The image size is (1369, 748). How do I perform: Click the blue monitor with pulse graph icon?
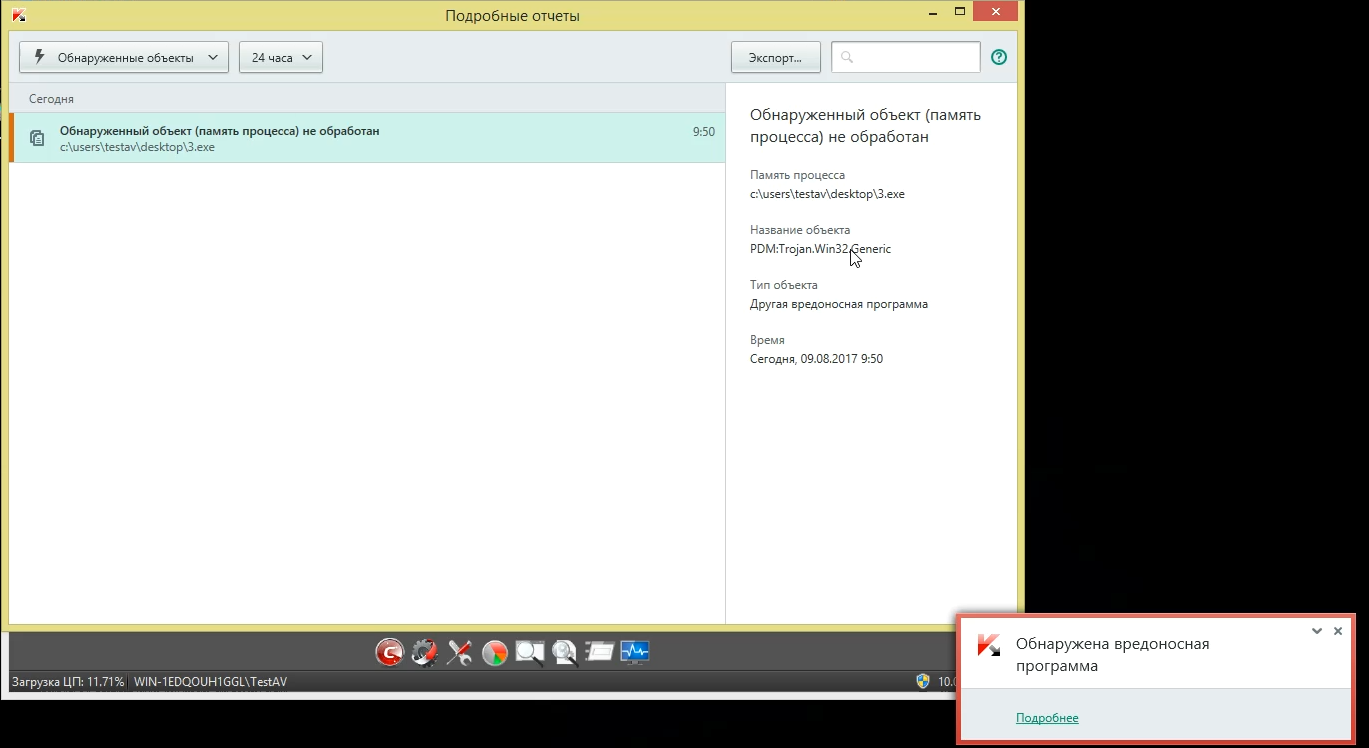click(635, 653)
